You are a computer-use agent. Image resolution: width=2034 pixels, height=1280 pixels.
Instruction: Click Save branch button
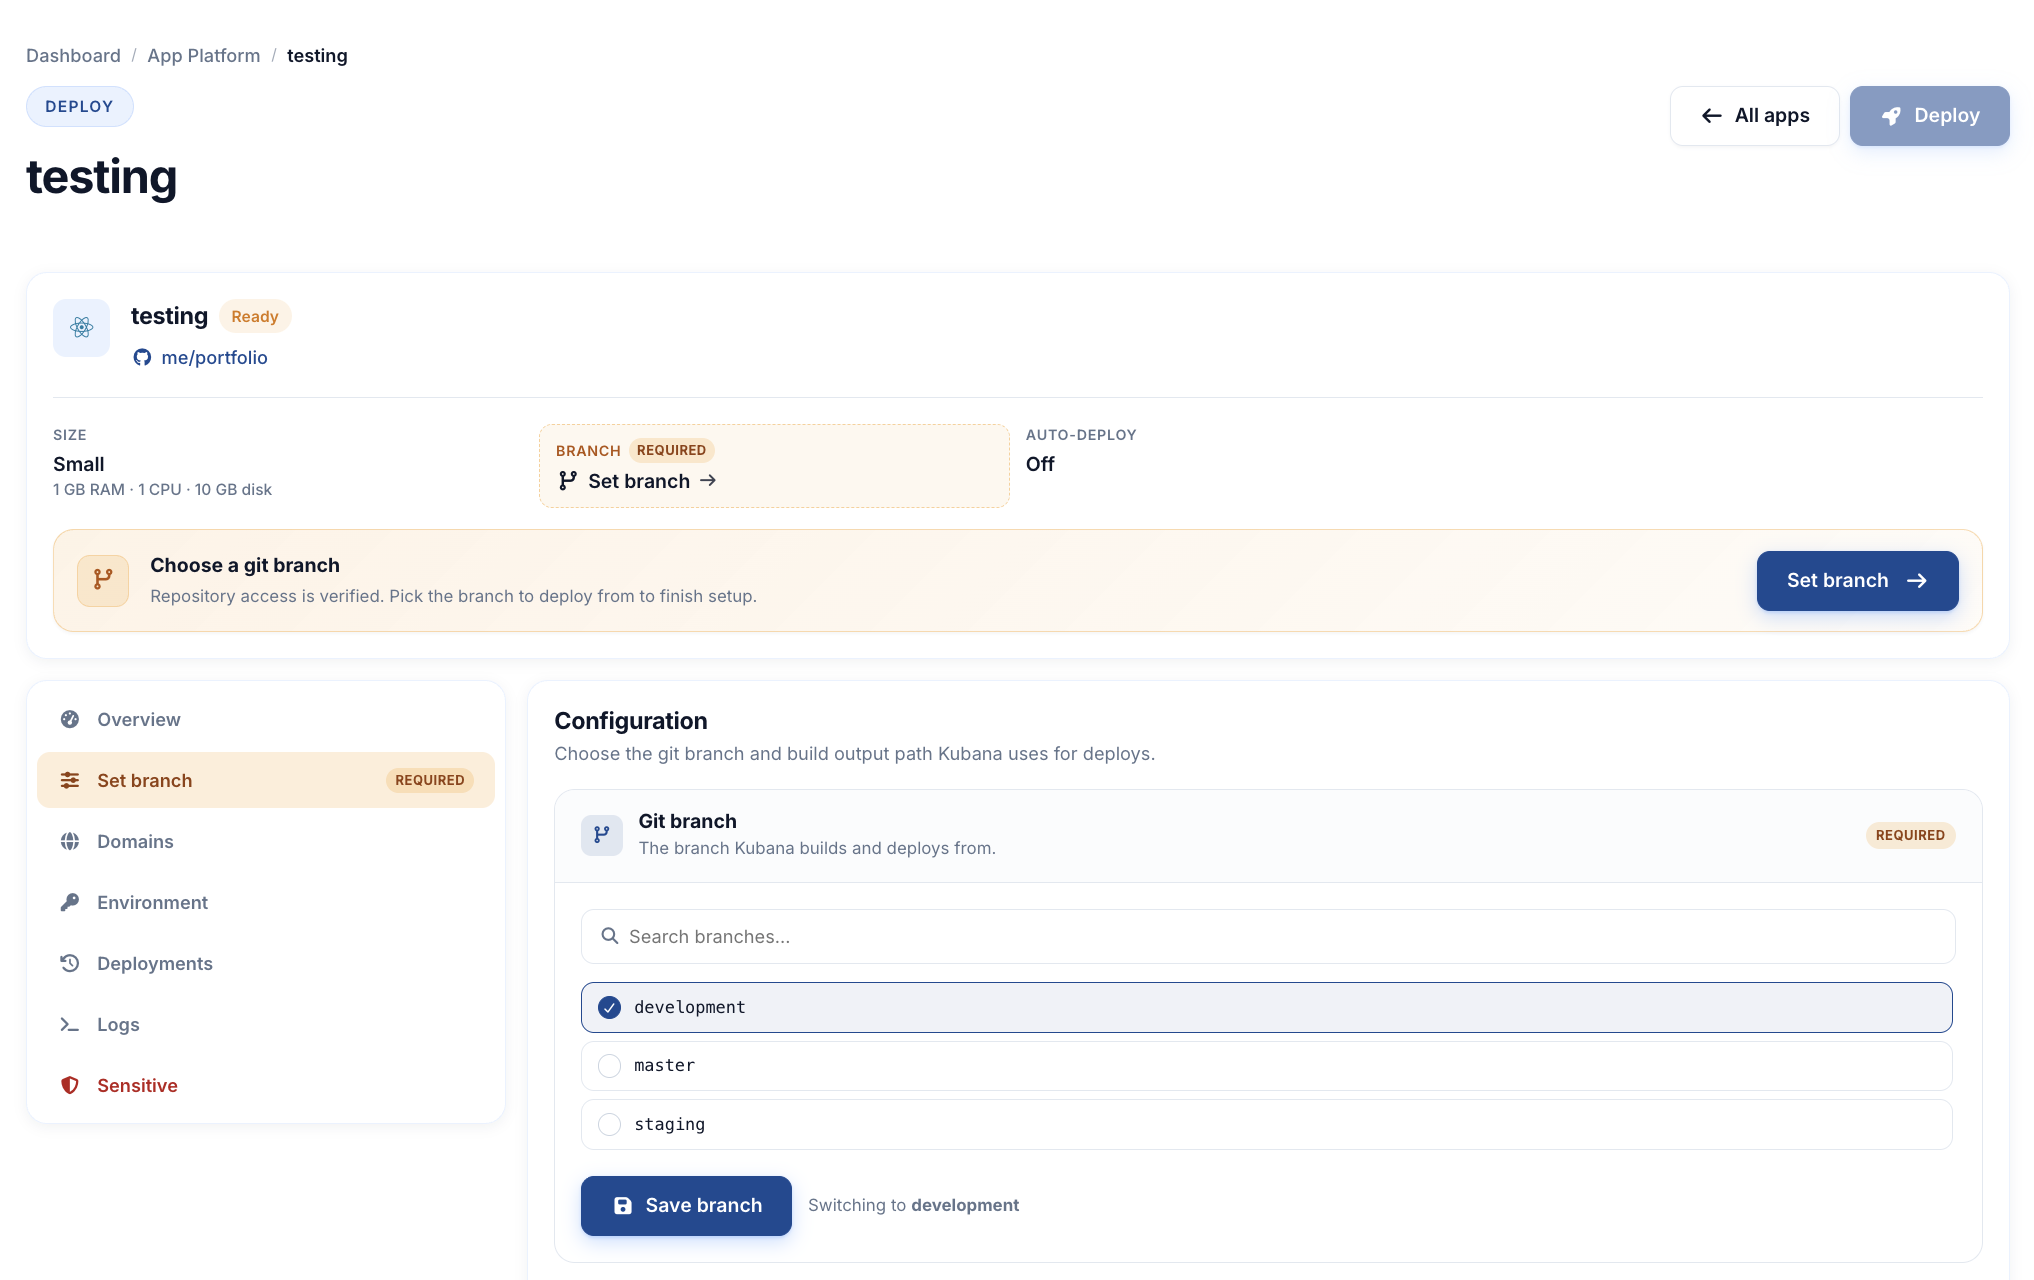coord(686,1206)
